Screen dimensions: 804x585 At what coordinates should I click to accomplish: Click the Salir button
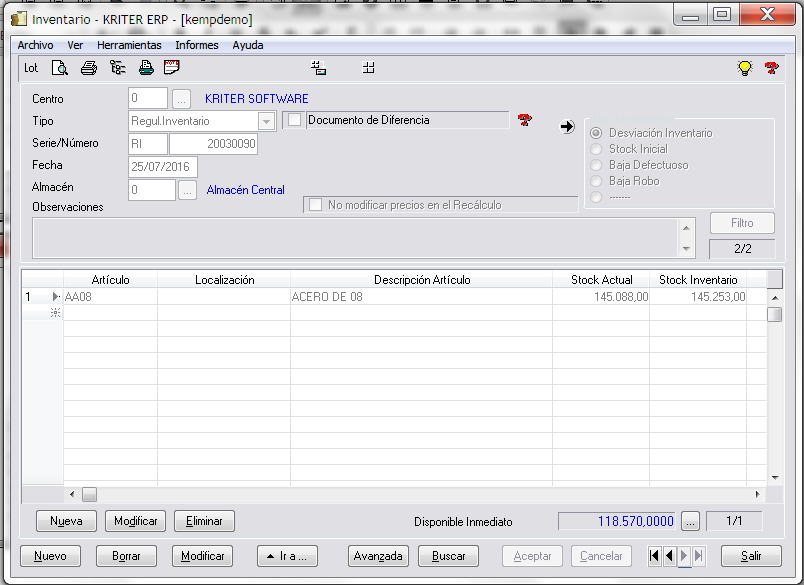[751, 556]
